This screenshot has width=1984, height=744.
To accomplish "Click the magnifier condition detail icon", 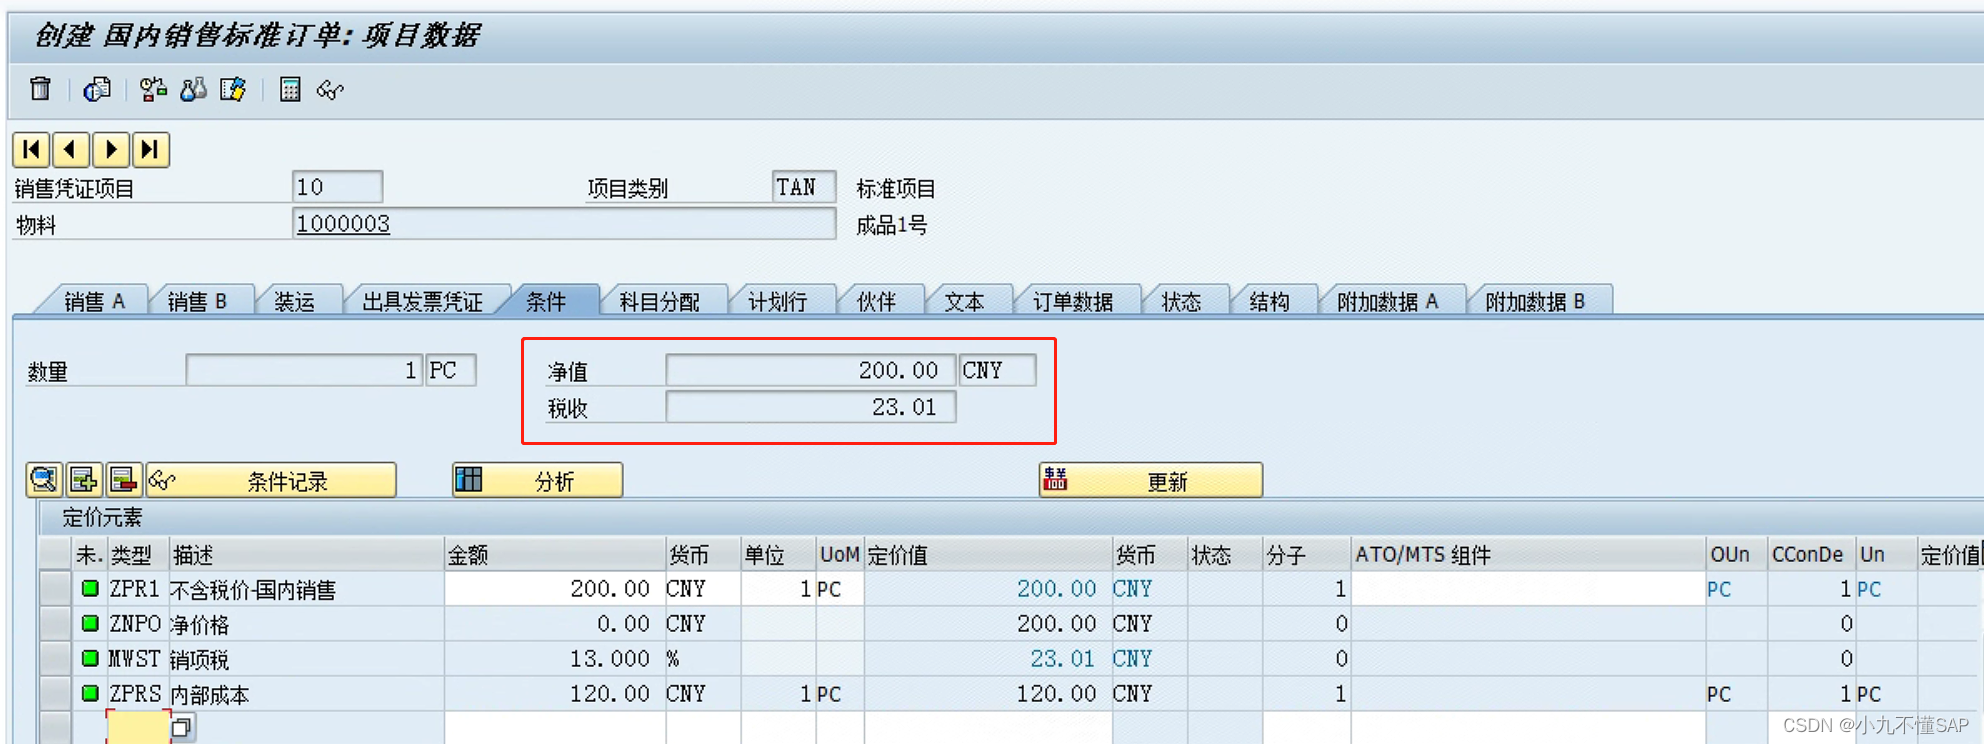I will point(44,480).
